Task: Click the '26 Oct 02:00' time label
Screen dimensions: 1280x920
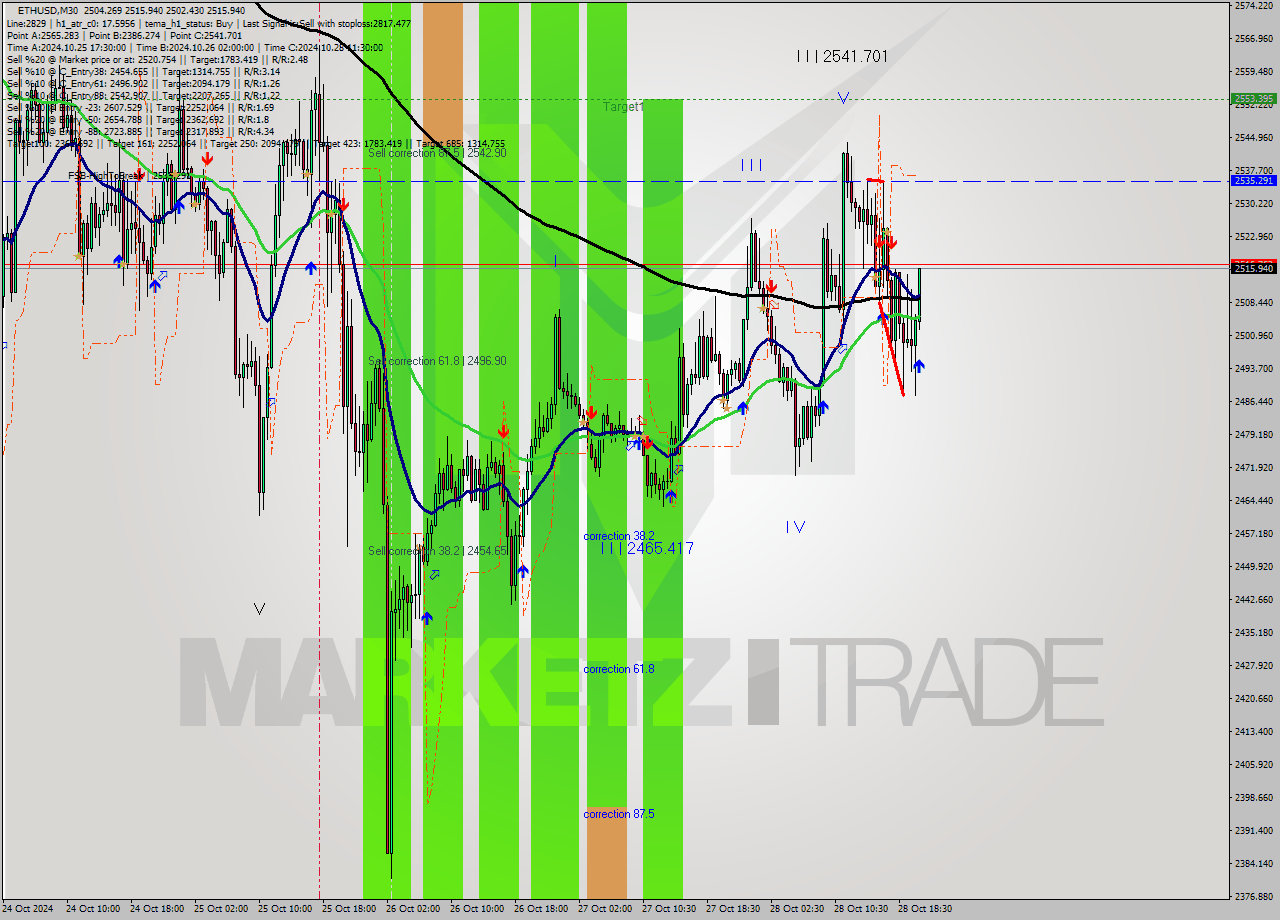Action: click(x=413, y=909)
